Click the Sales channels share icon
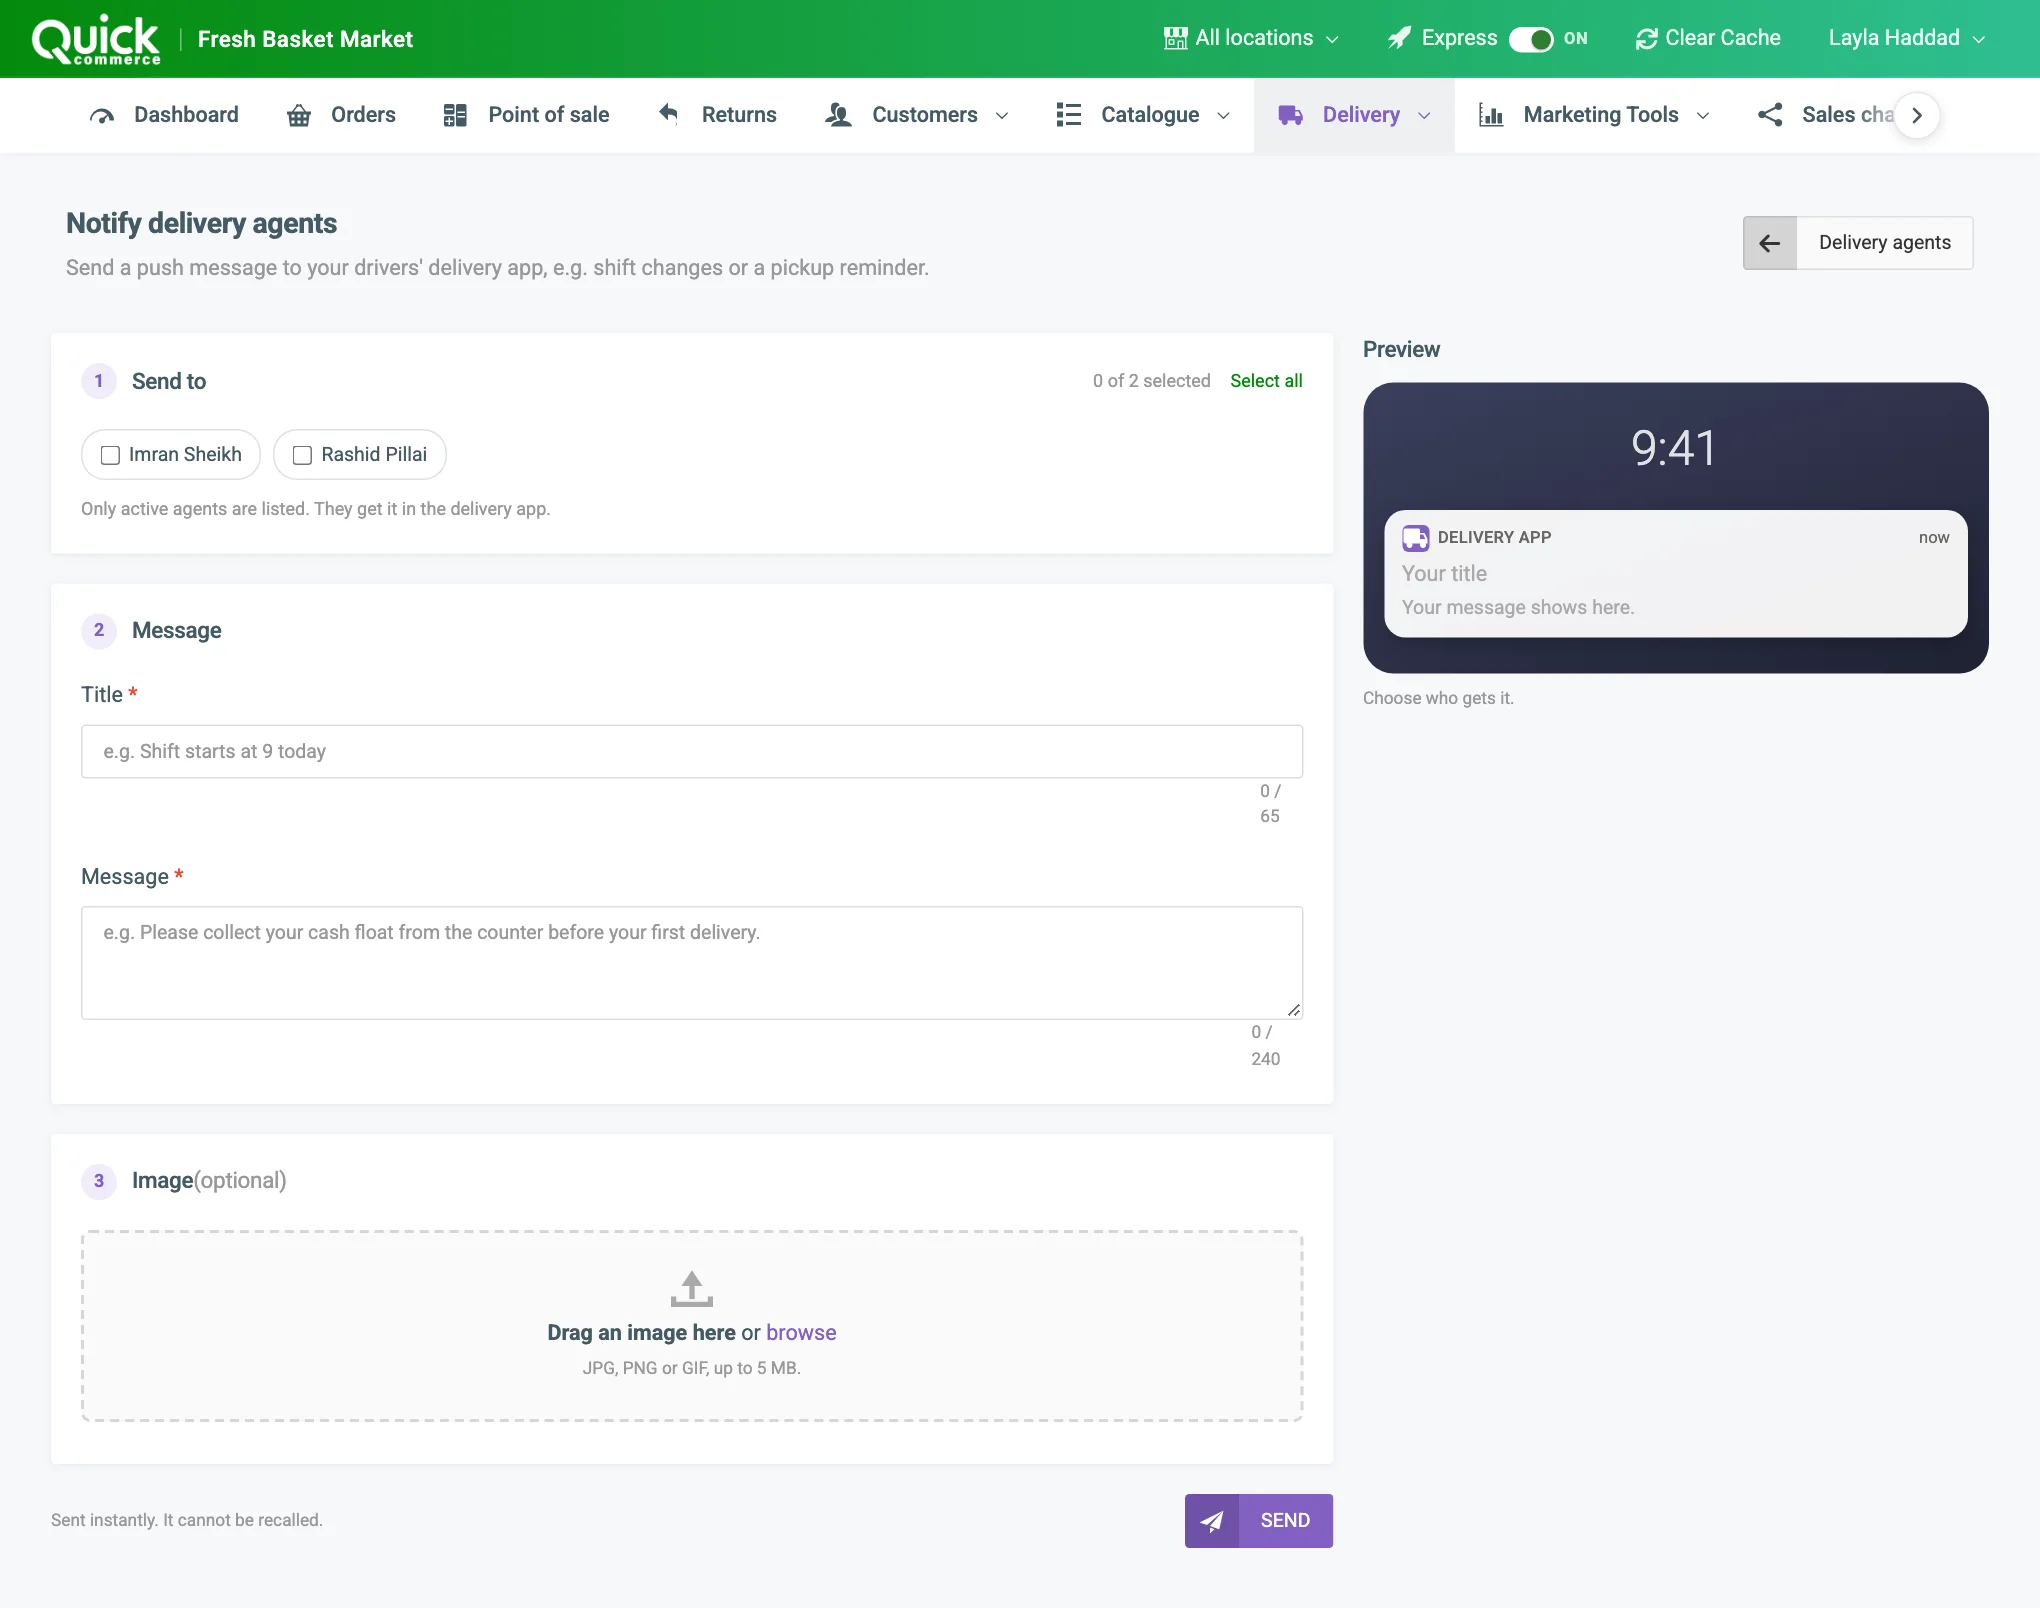Image resolution: width=2040 pixels, height=1608 pixels. (1770, 115)
